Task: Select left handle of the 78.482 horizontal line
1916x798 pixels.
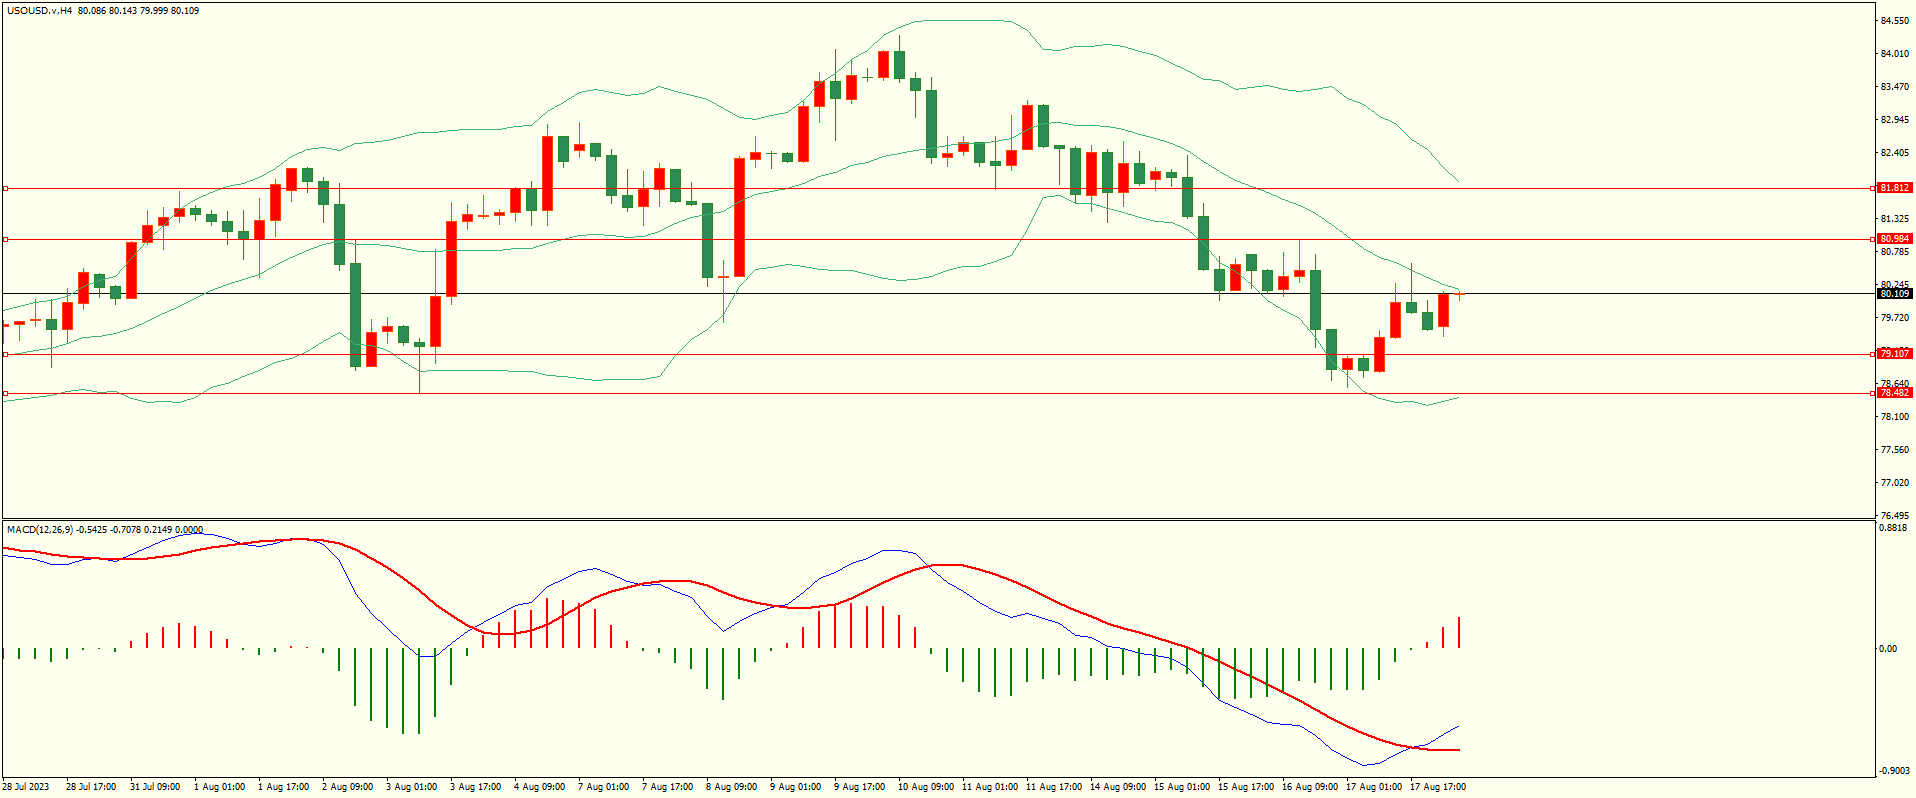Action: click(5, 393)
